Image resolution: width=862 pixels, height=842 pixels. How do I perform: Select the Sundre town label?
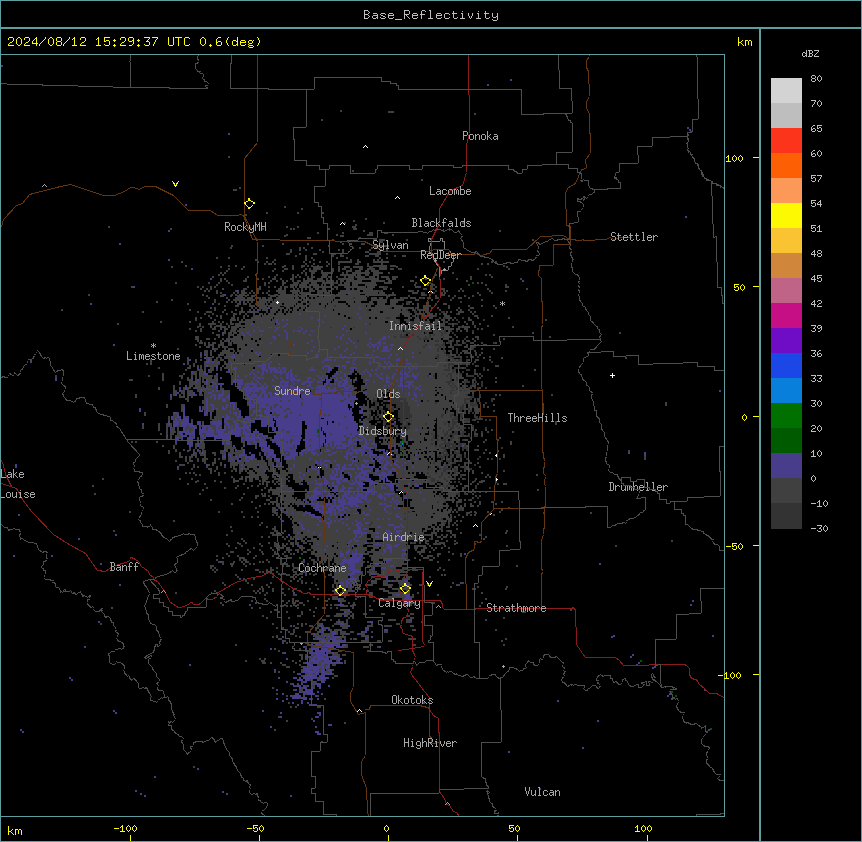point(292,391)
